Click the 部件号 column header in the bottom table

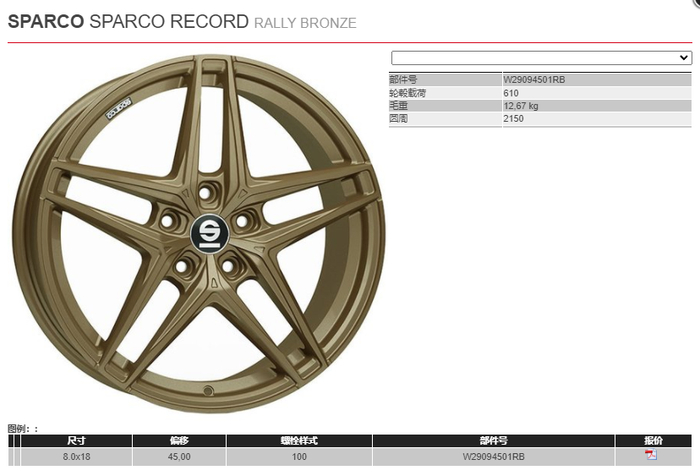pos(494,441)
